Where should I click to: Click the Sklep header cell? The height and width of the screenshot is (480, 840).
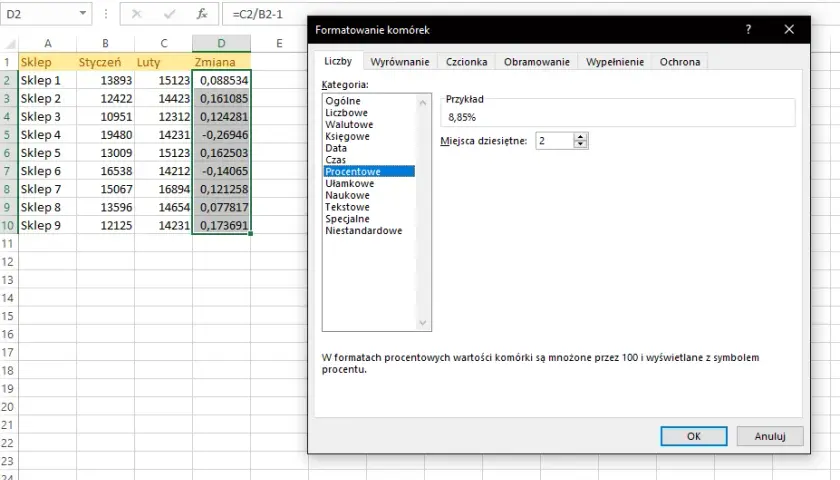(x=48, y=62)
